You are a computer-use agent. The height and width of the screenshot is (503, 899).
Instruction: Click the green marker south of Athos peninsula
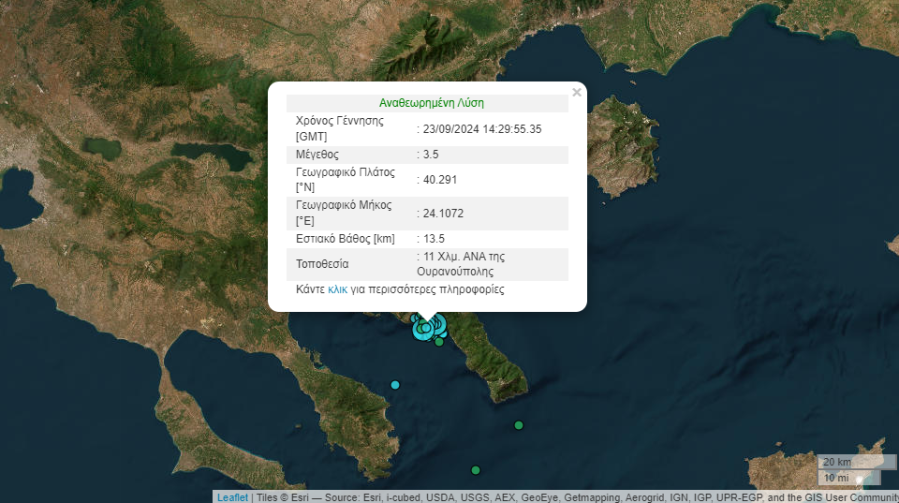518,425
